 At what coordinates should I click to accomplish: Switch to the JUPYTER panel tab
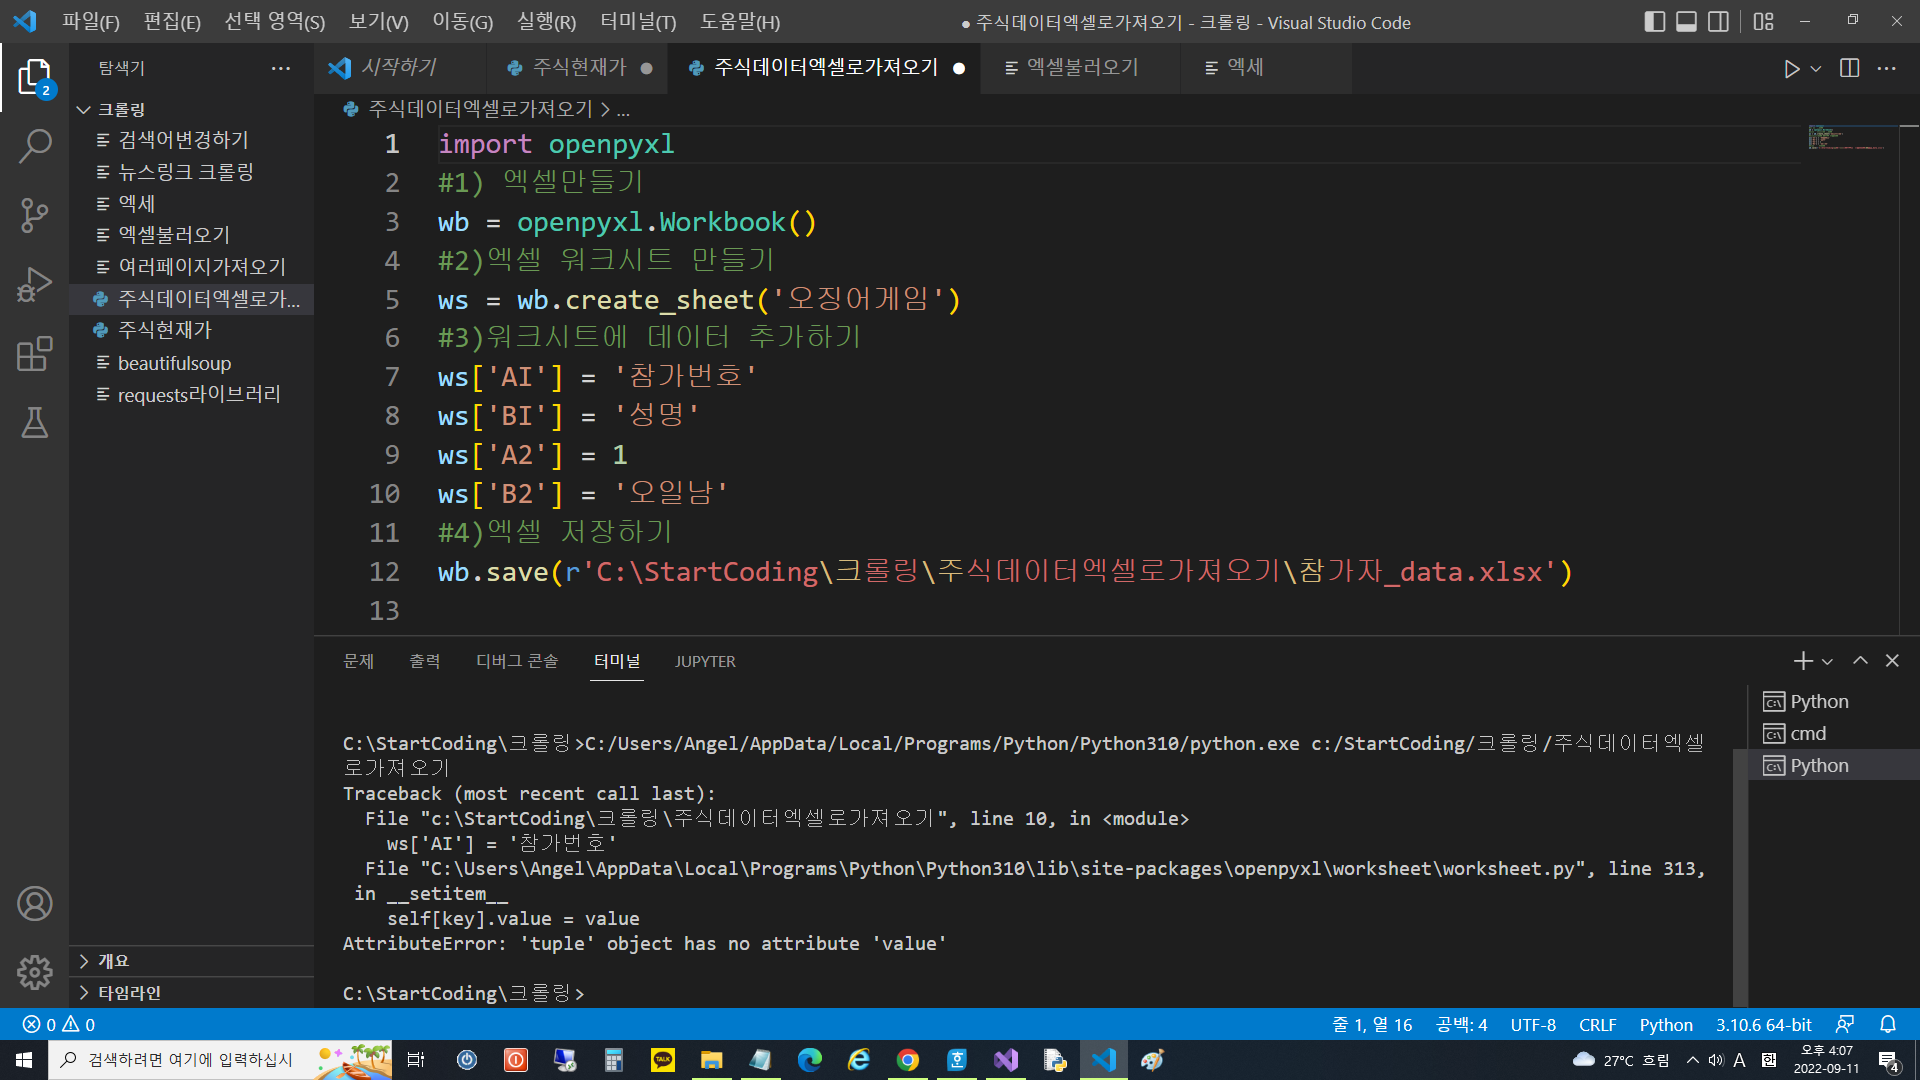[705, 661]
